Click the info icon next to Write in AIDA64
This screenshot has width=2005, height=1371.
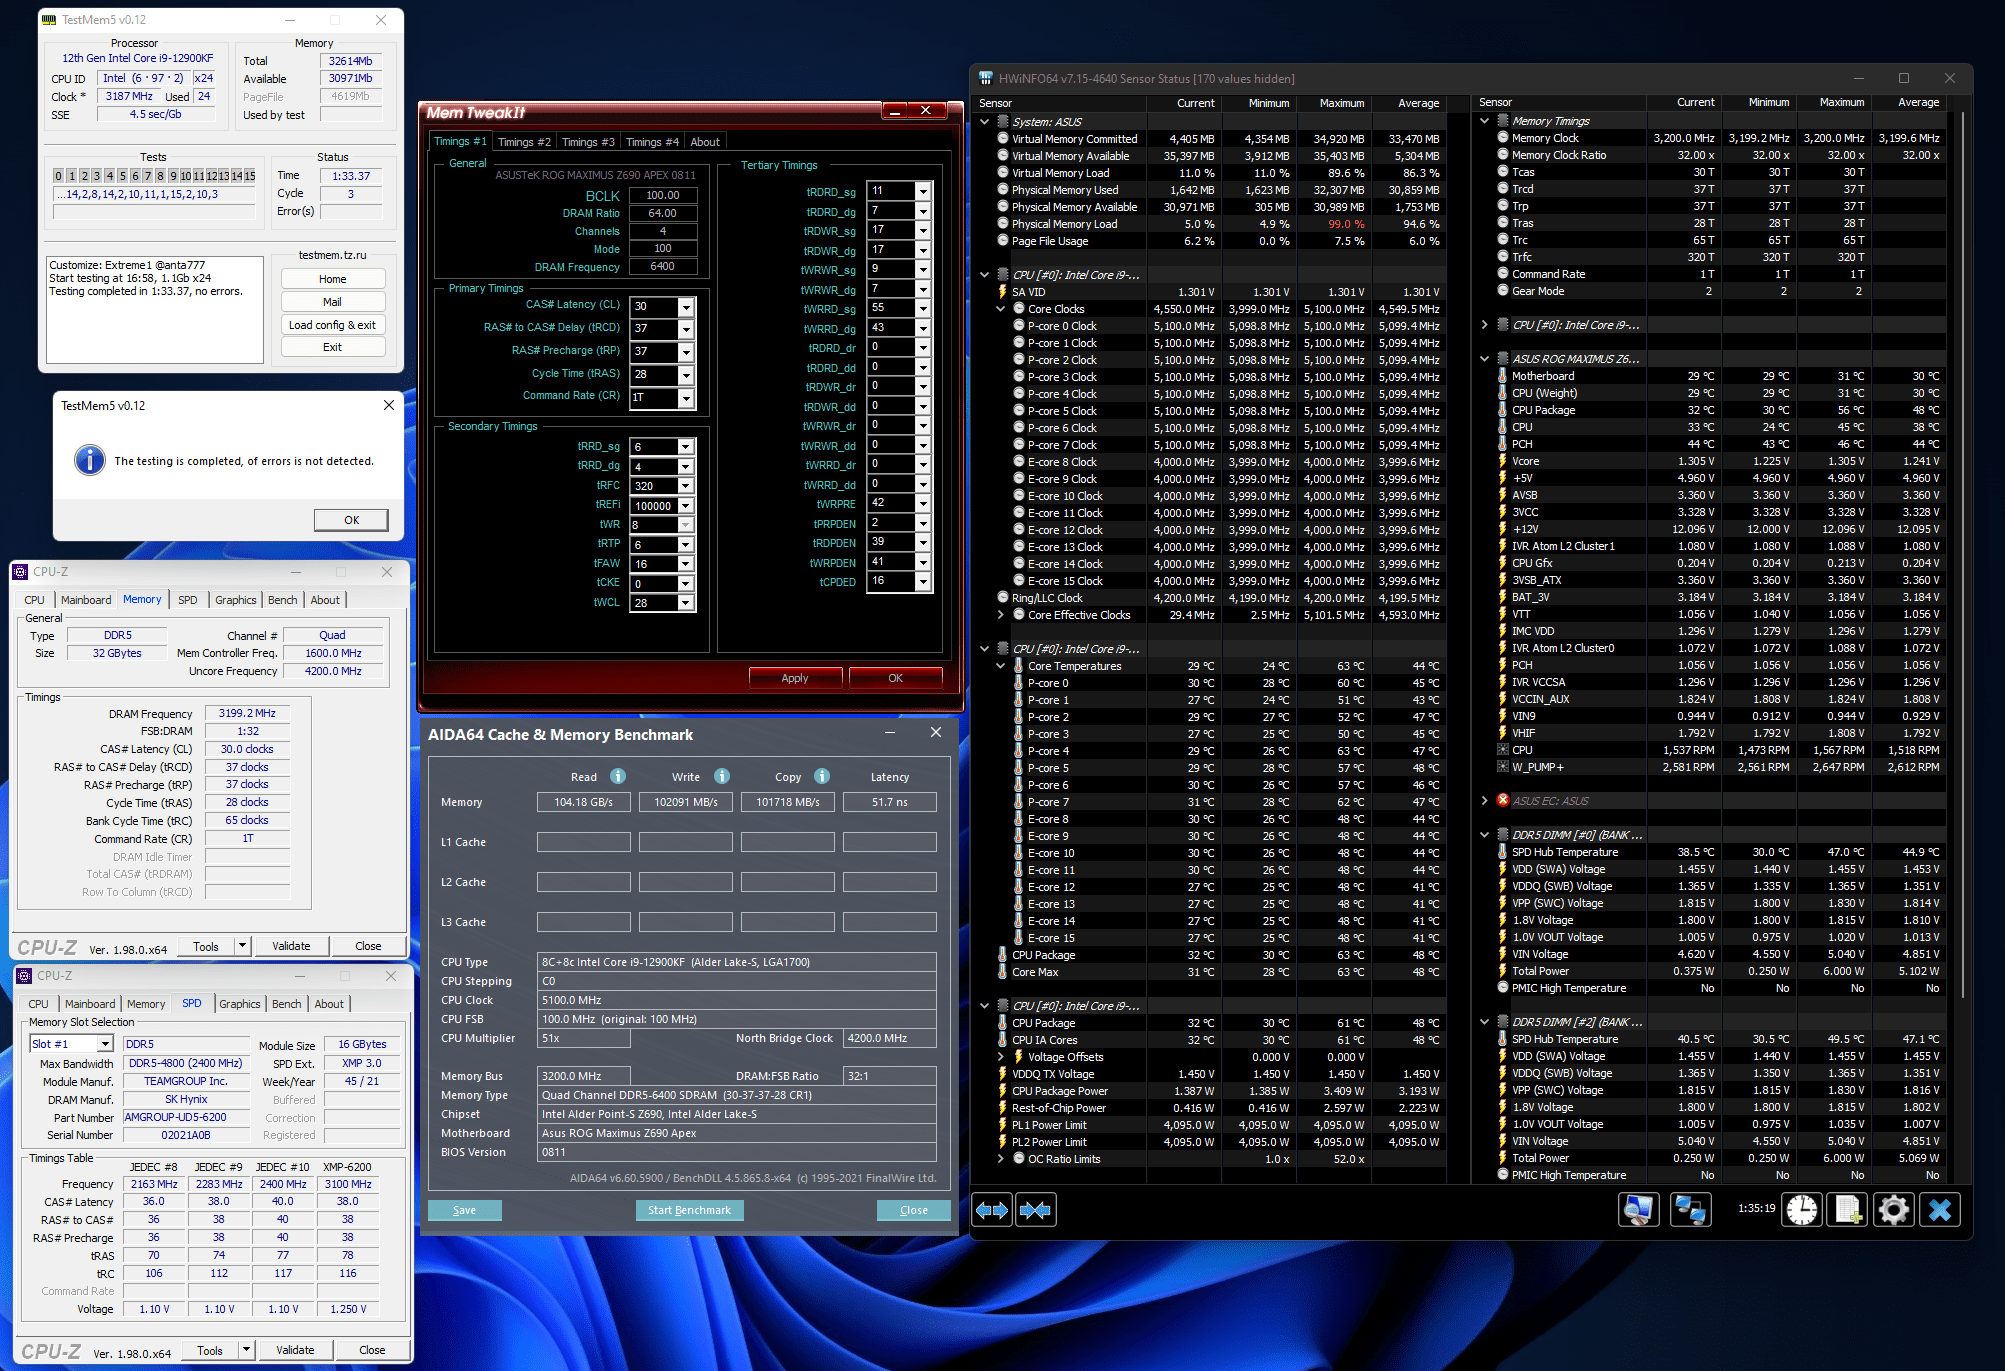[722, 776]
